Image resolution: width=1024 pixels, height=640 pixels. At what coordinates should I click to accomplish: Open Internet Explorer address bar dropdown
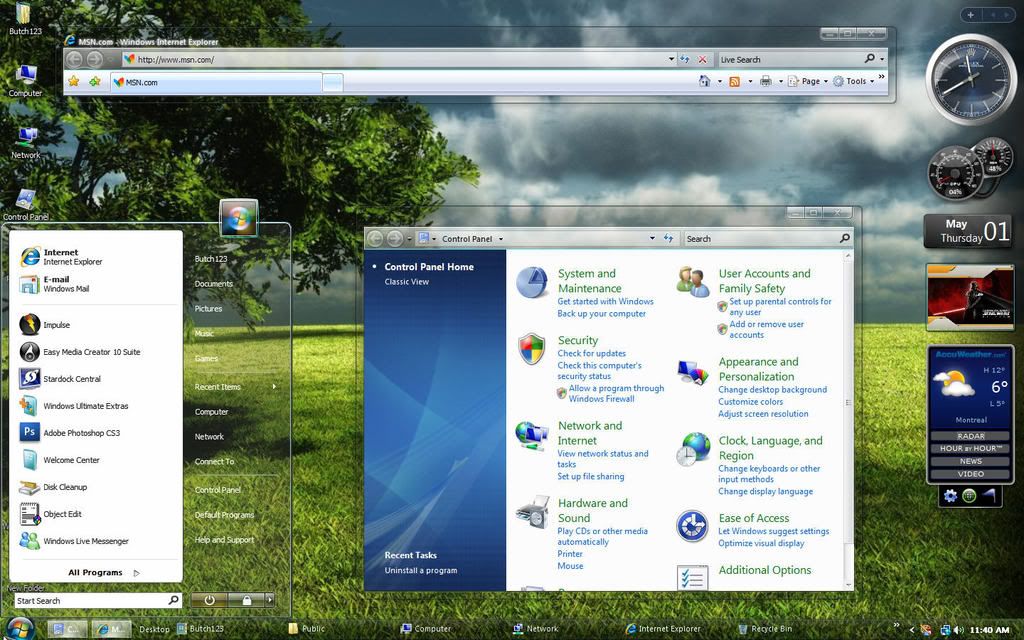(671, 59)
